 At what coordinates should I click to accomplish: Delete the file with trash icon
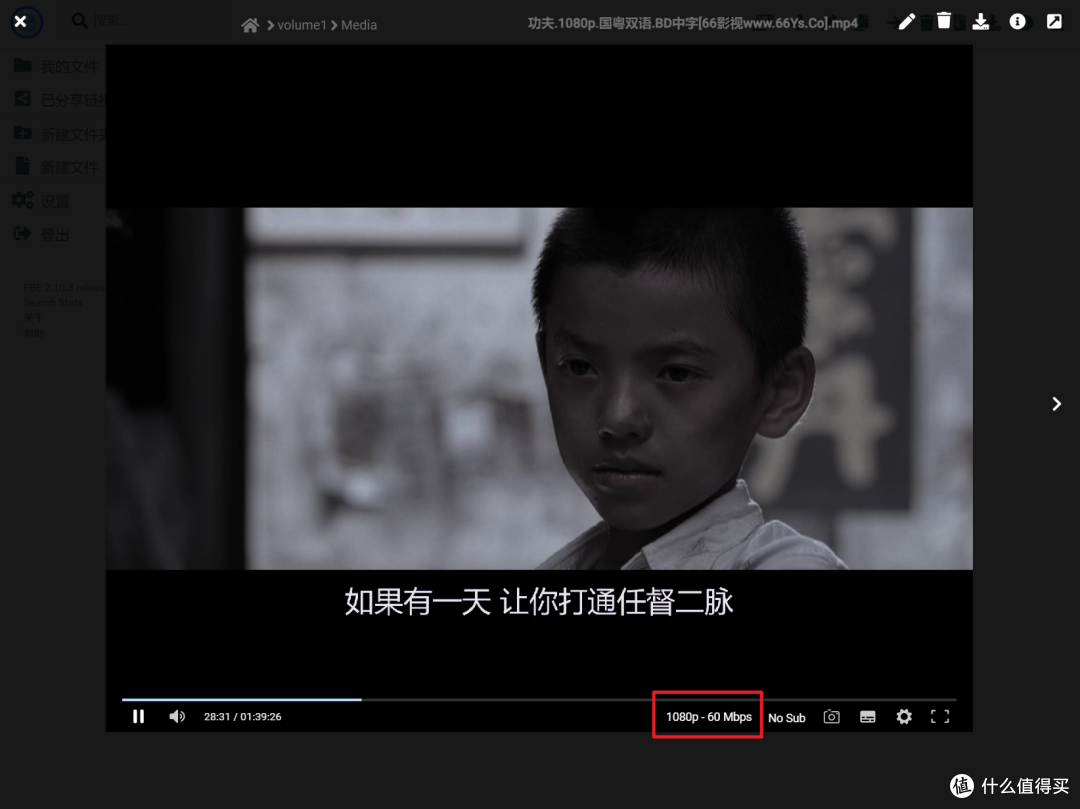point(944,21)
